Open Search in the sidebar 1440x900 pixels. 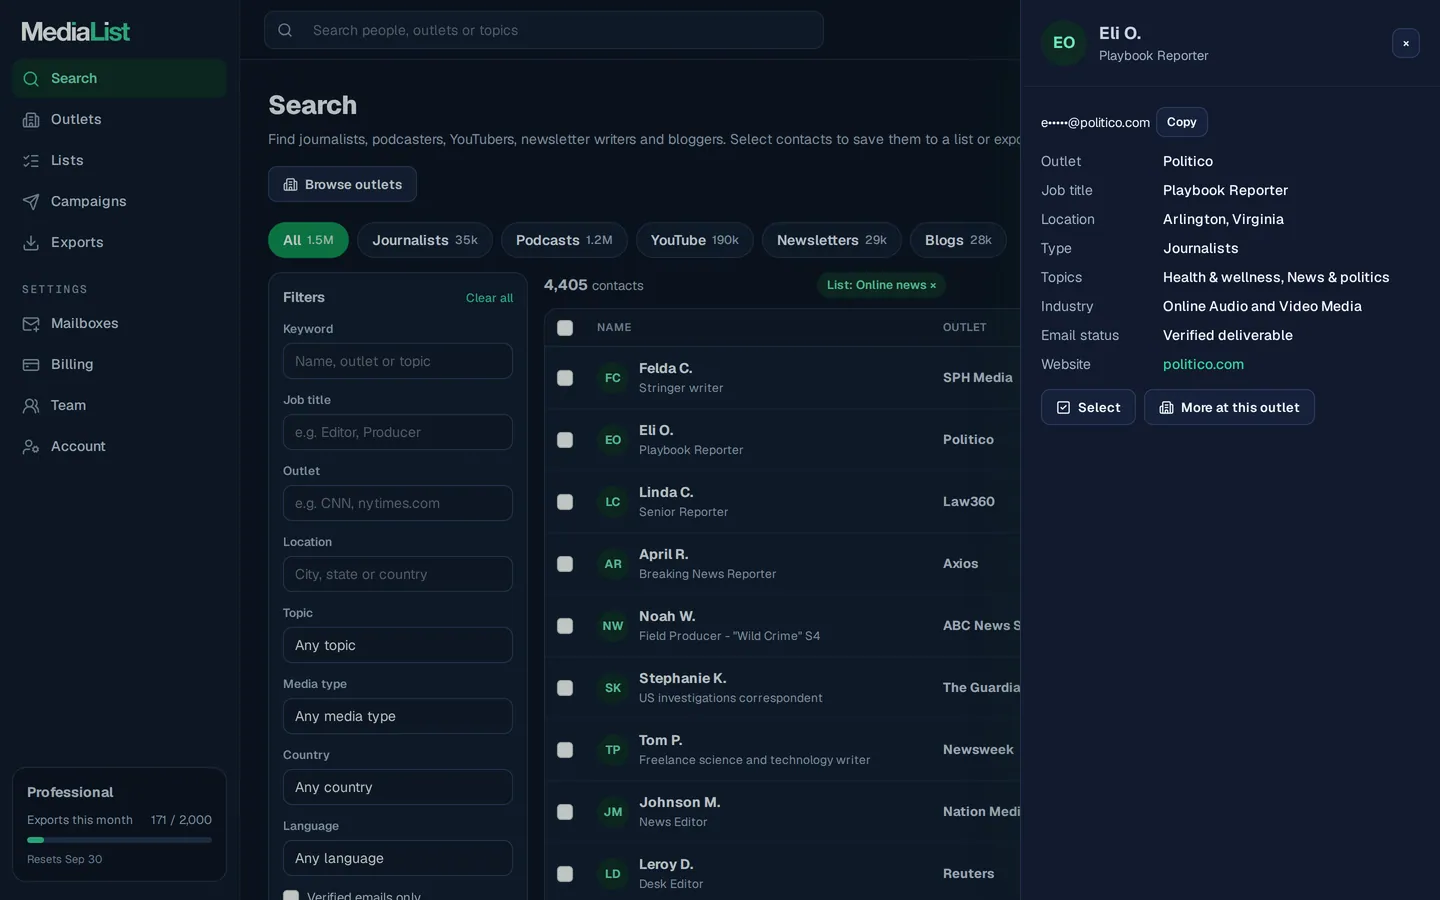coord(119,78)
